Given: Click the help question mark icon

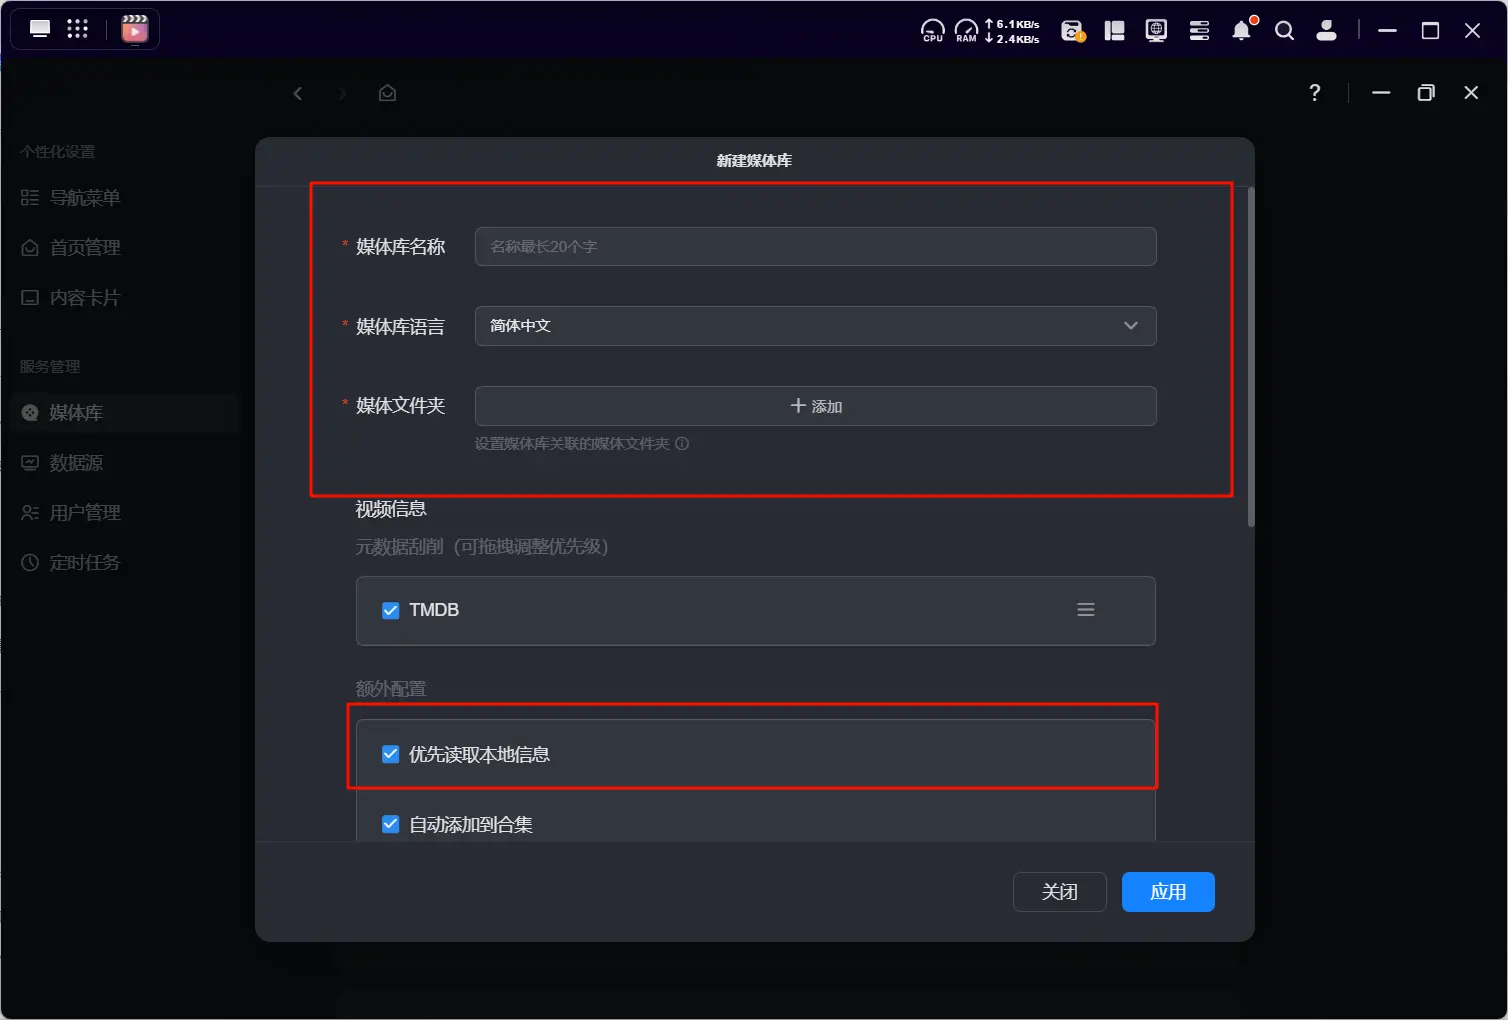Looking at the screenshot, I should 1314,93.
